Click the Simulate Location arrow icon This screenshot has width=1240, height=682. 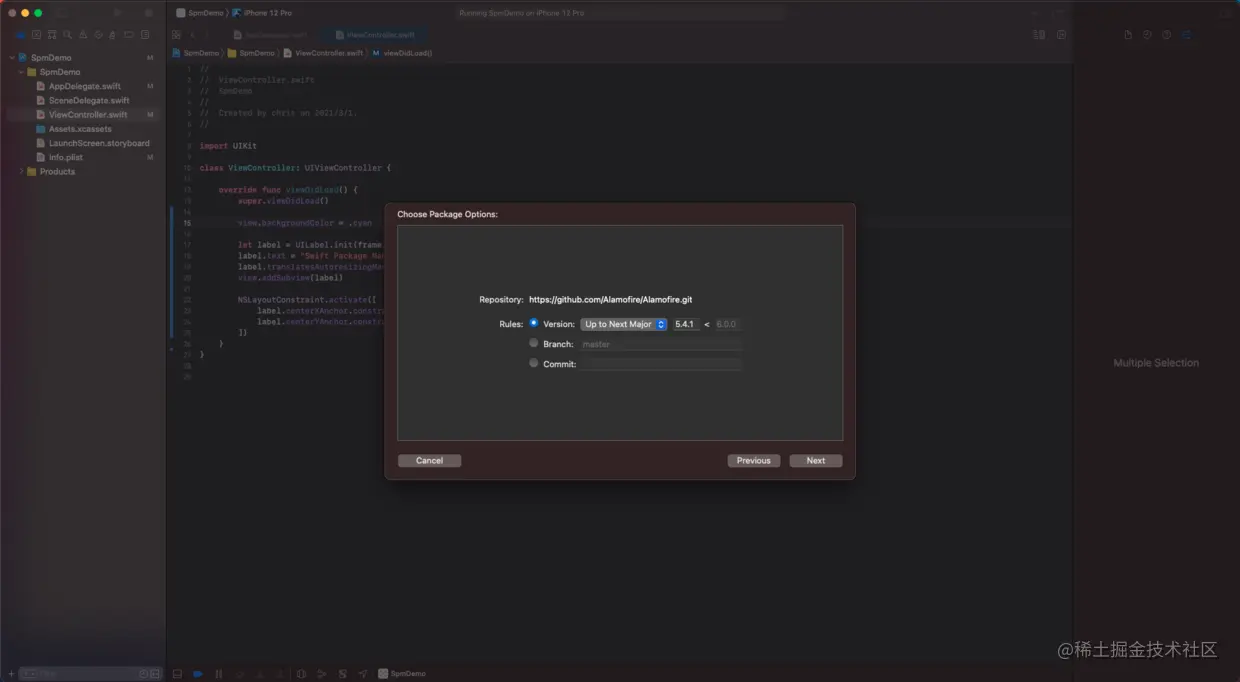[x=363, y=674]
